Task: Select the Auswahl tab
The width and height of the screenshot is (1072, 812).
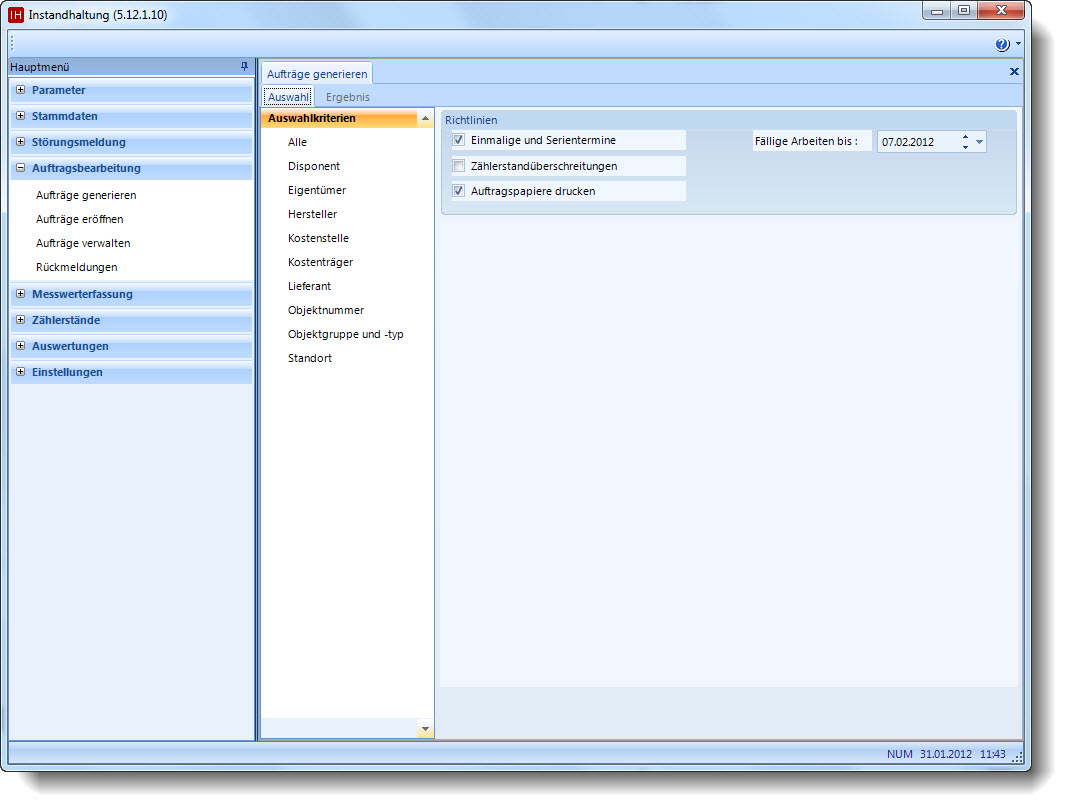Action: [288, 97]
